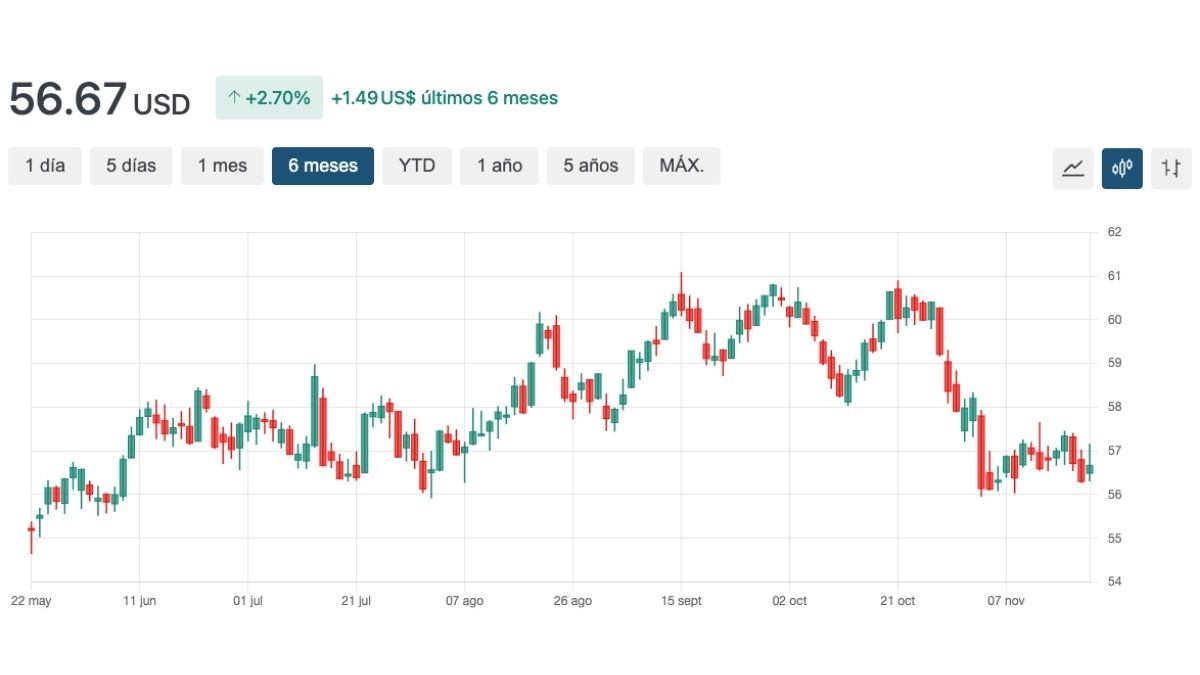Click the "22 may" axis date label
Image resolution: width=1200 pixels, height=675 pixels.
[33, 600]
